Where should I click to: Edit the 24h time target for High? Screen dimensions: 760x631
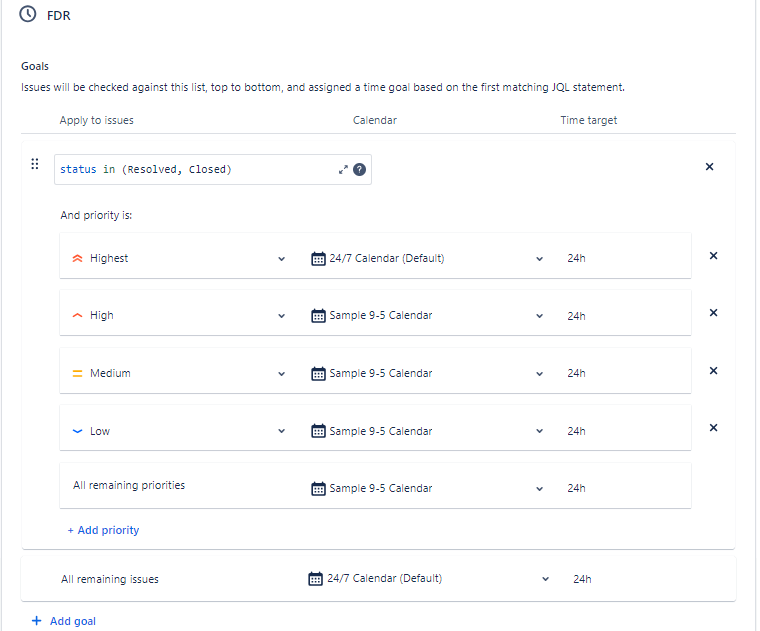[x=576, y=316]
